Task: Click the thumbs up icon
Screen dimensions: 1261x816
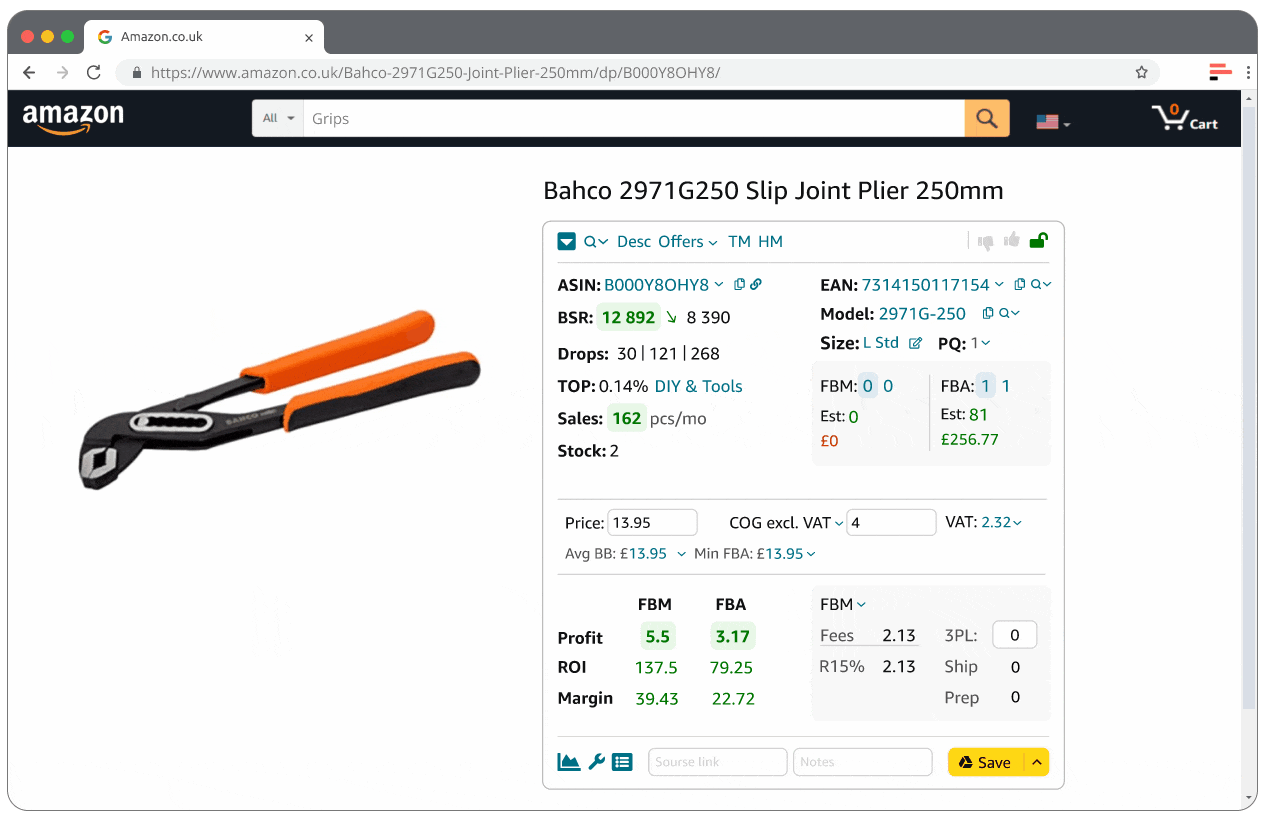Action: point(1012,240)
